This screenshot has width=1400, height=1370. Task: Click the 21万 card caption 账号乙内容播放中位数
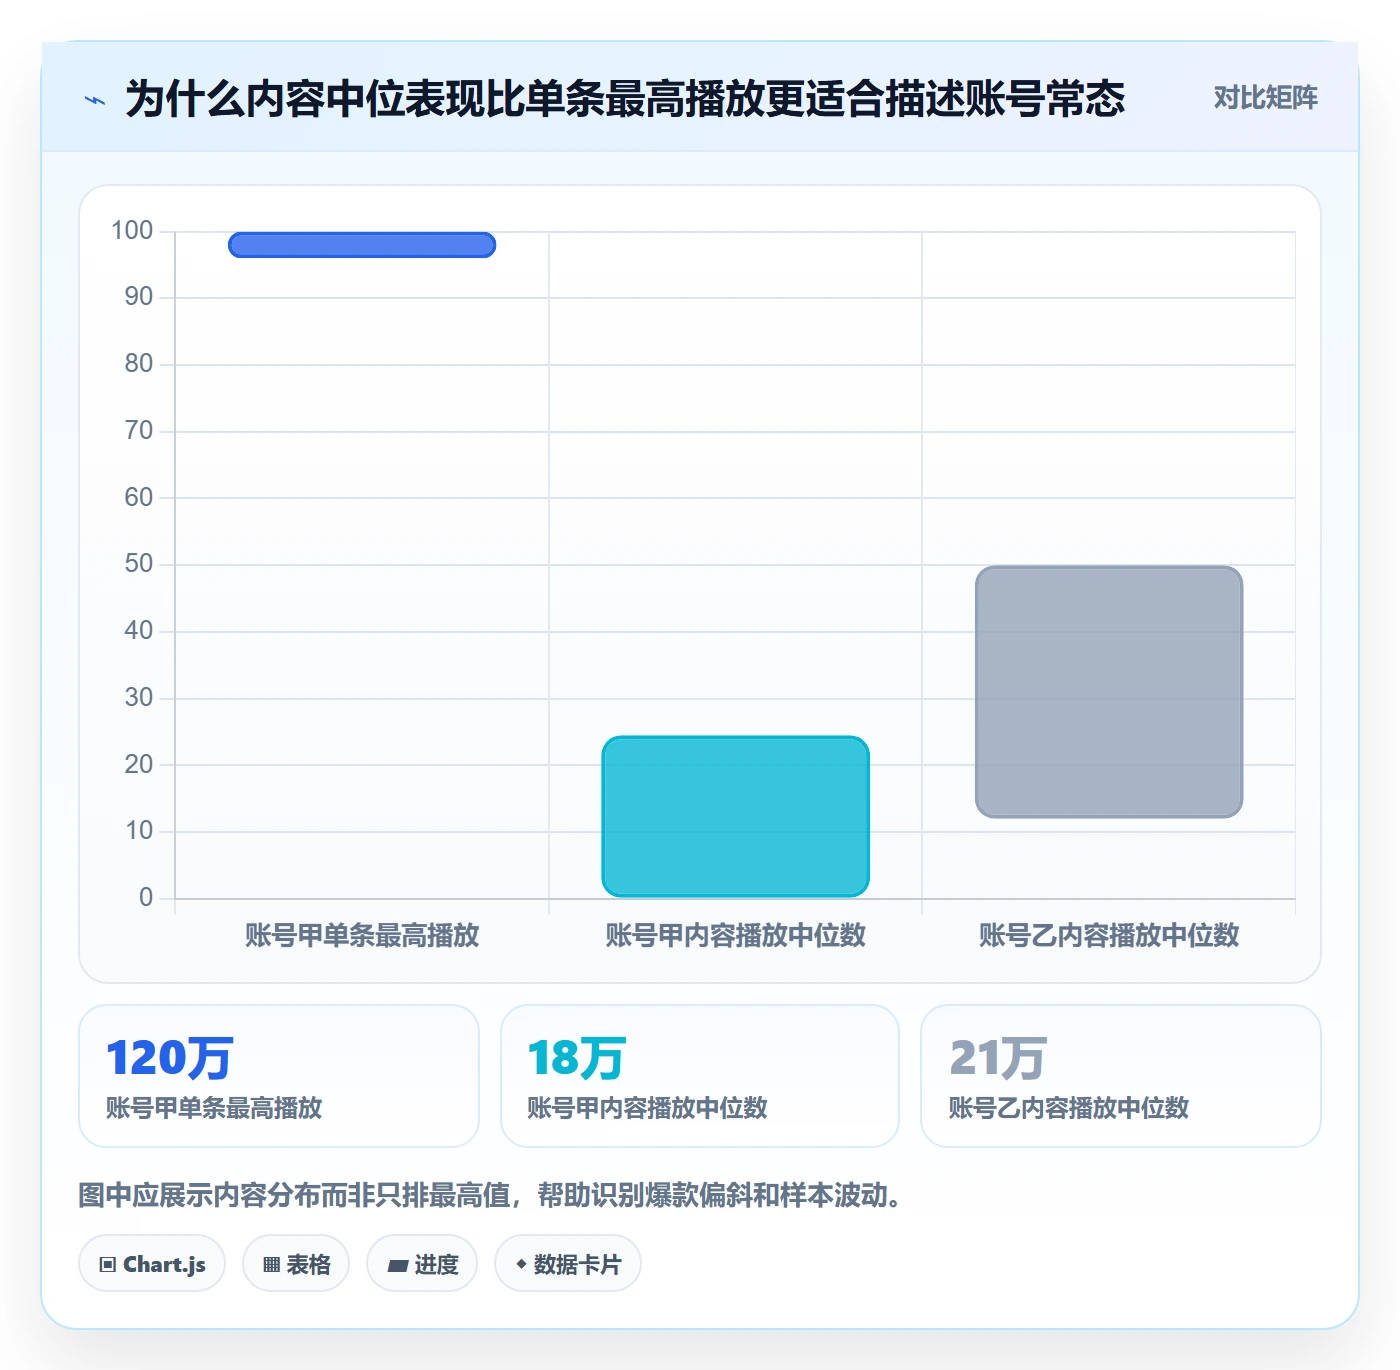pos(1069,1108)
